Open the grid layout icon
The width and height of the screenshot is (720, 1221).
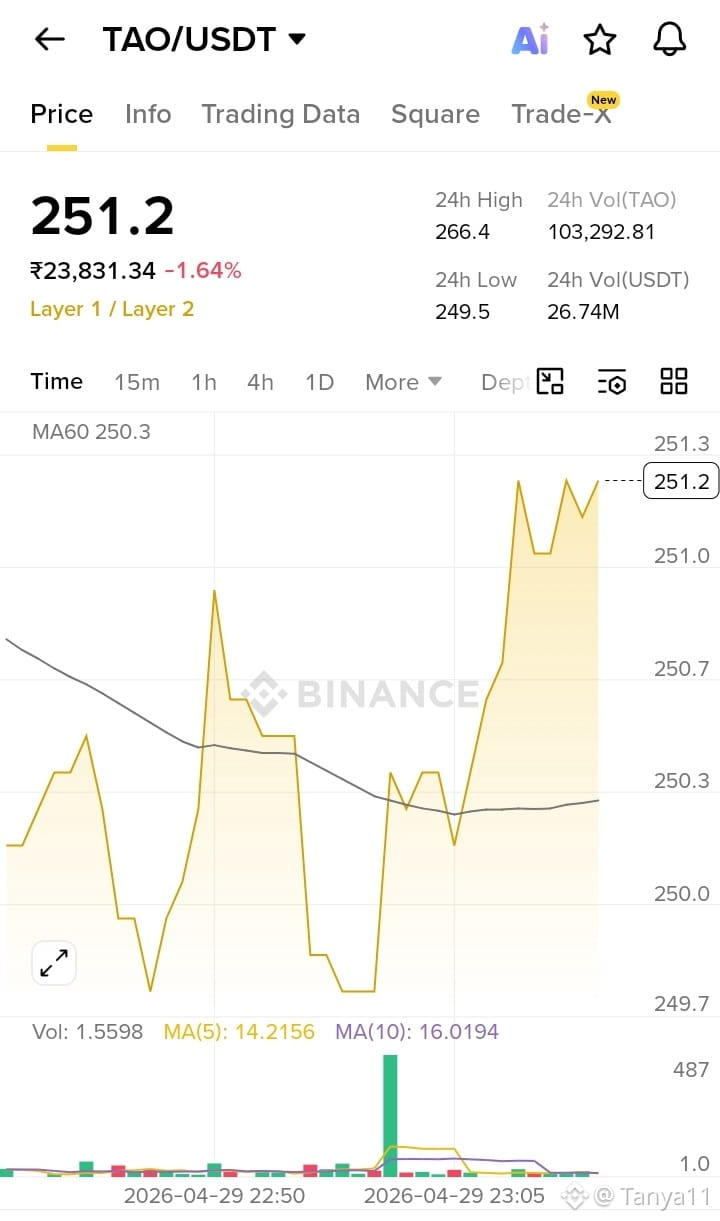click(674, 381)
